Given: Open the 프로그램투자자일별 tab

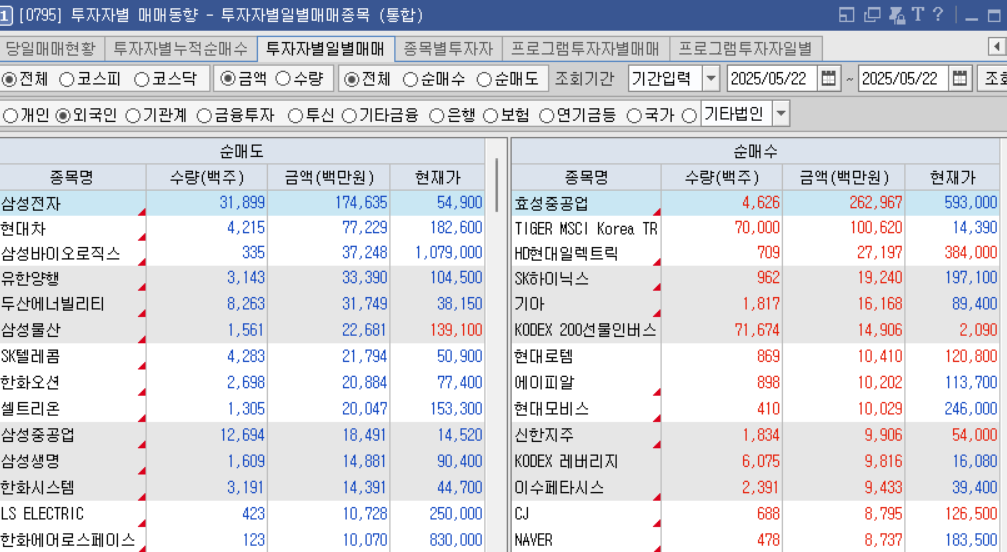Looking at the screenshot, I should [x=746, y=48].
